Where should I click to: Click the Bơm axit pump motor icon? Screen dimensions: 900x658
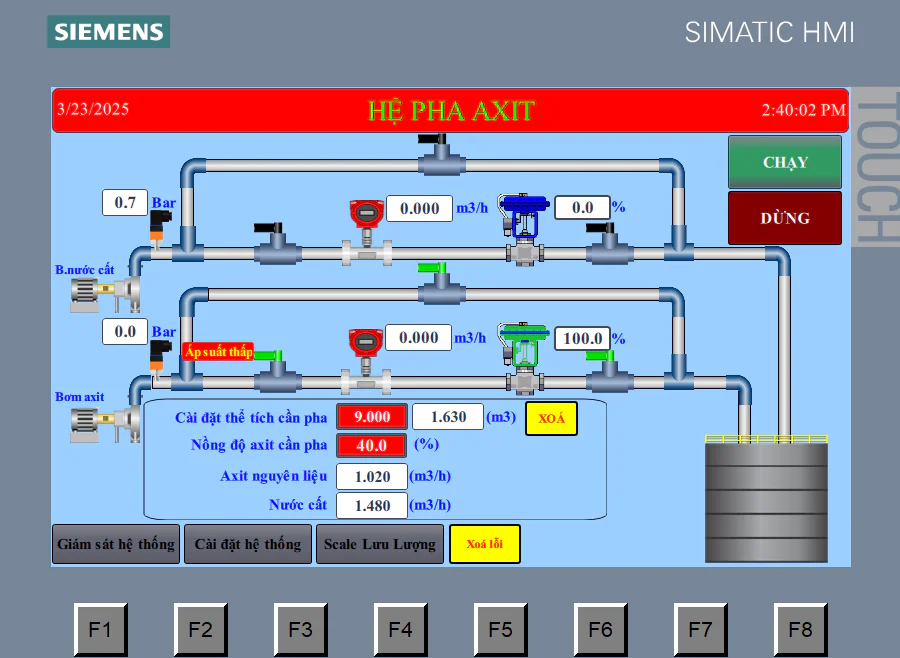click(105, 424)
